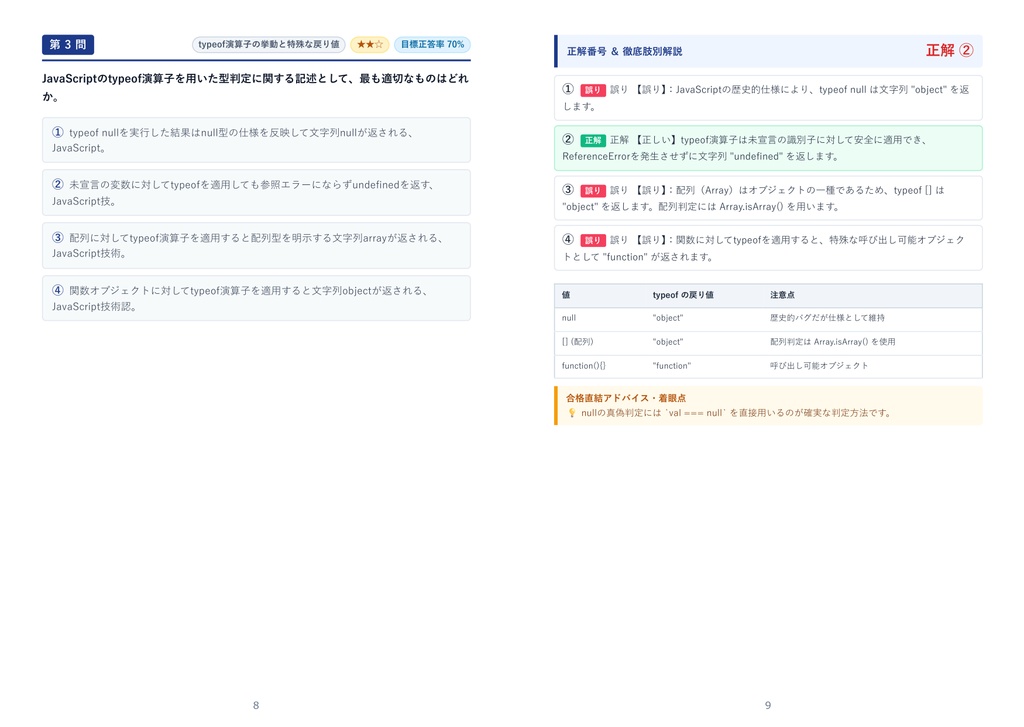Select the explanation ① box about typeof null

(768, 98)
